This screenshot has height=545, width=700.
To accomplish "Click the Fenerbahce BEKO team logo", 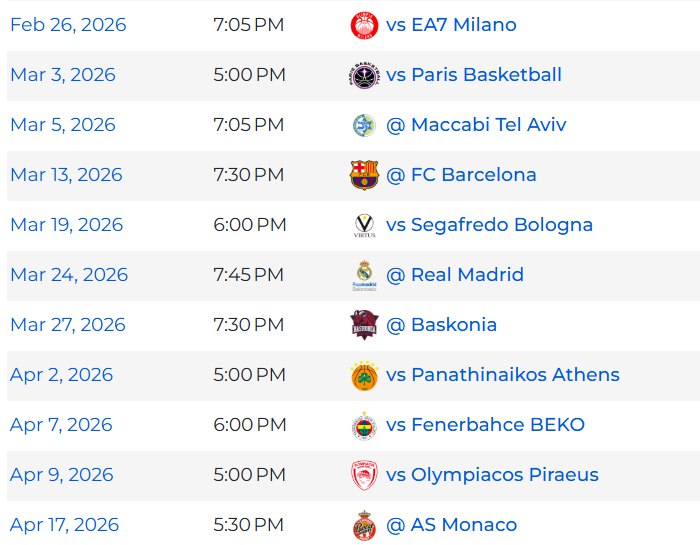I will pyautogui.click(x=364, y=425).
